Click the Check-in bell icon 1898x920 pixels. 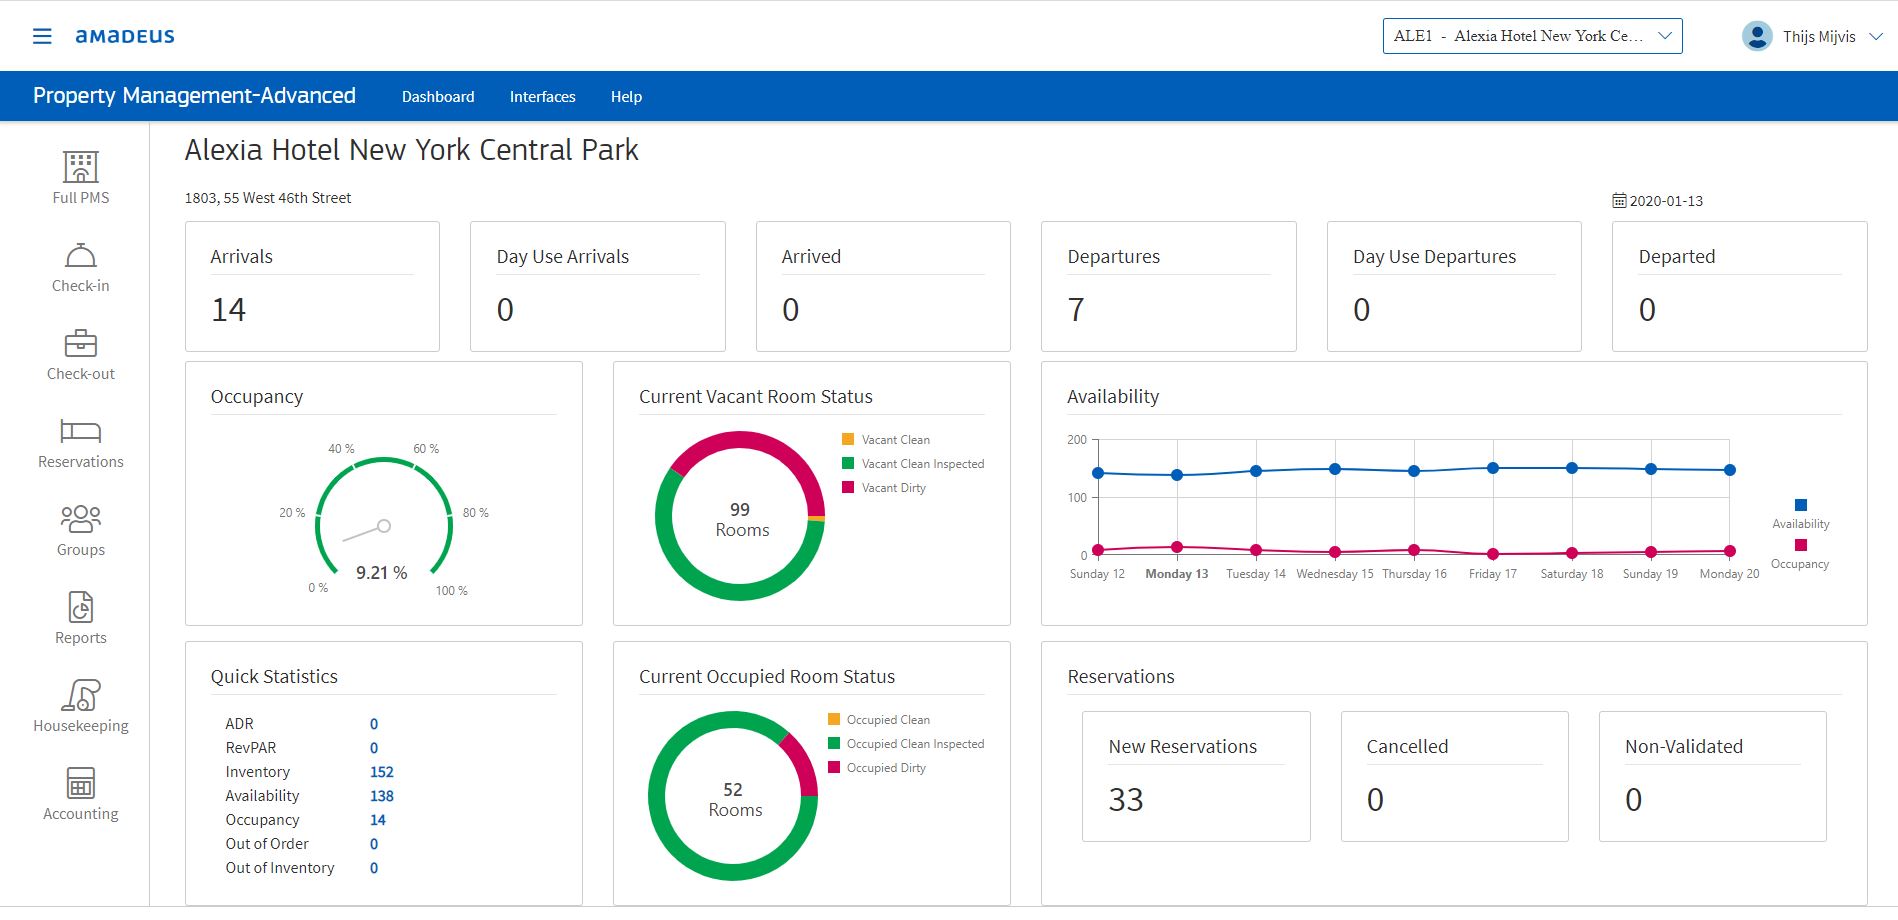pyautogui.click(x=81, y=256)
